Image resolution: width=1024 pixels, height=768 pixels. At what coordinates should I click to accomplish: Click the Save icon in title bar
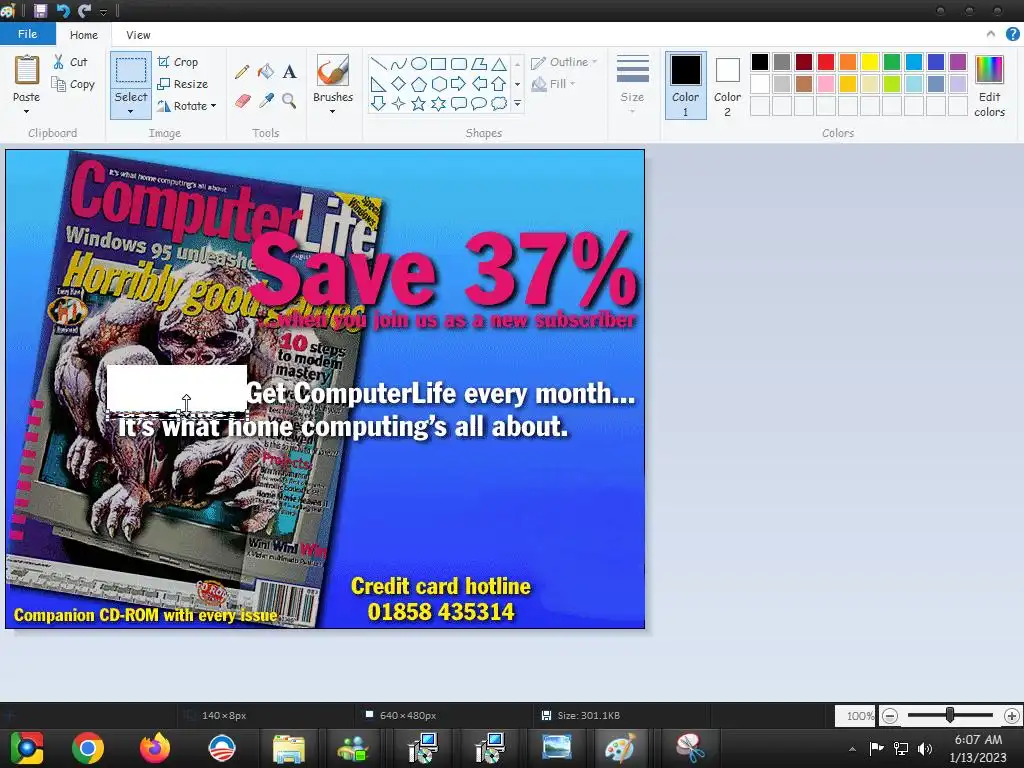tap(40, 10)
